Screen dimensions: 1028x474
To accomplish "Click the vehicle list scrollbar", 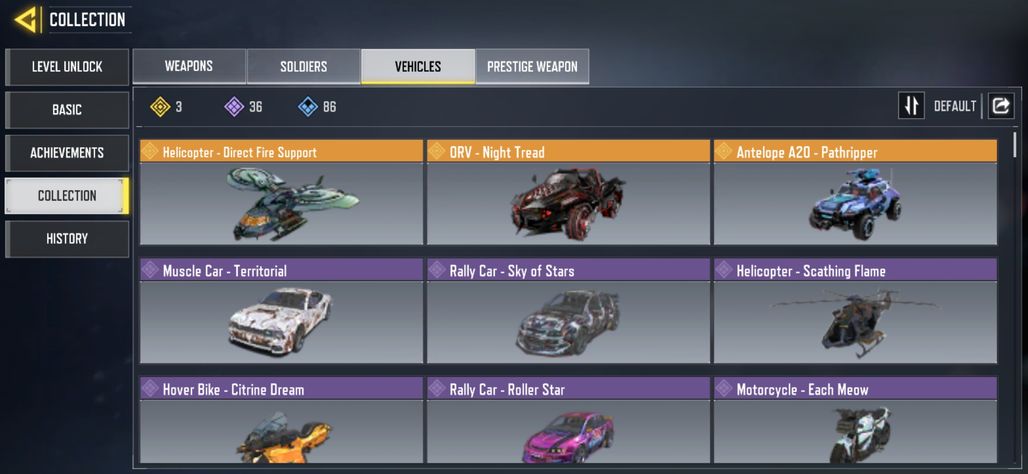I will (x=1016, y=145).
